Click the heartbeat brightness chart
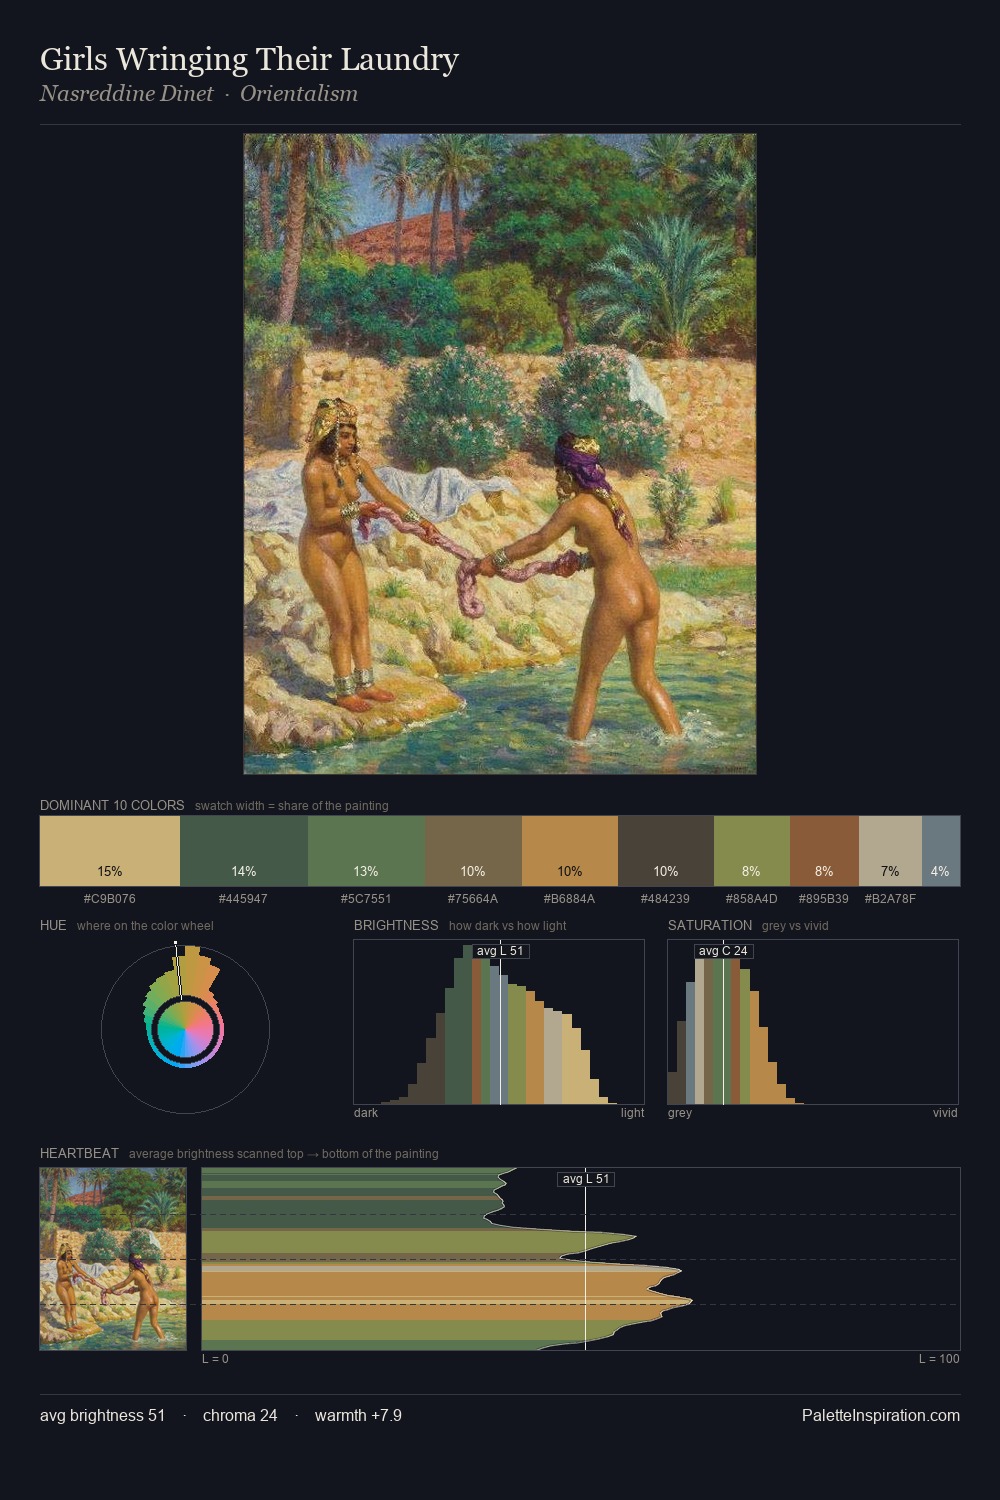 pos(581,1259)
